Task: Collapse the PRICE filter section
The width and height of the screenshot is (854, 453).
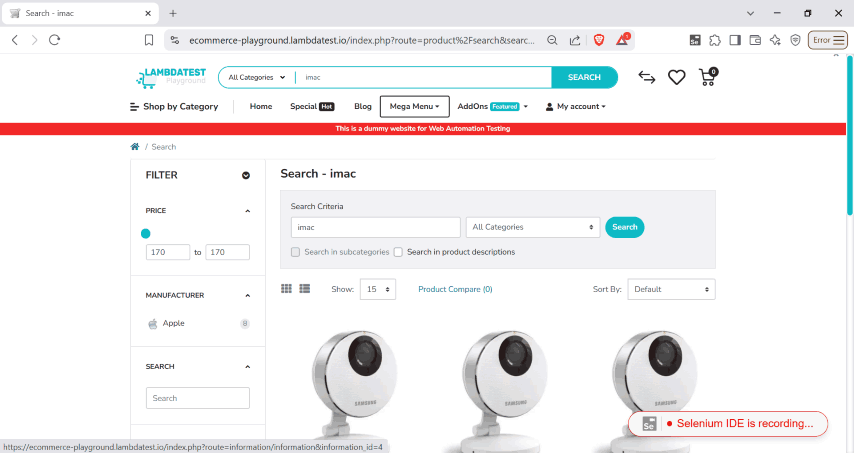Action: (248, 211)
